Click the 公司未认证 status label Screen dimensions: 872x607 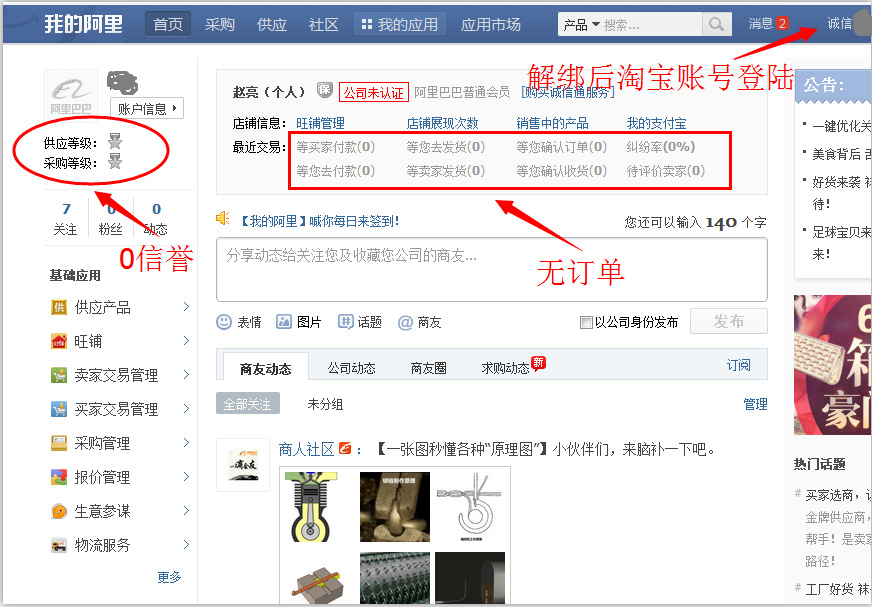(374, 92)
